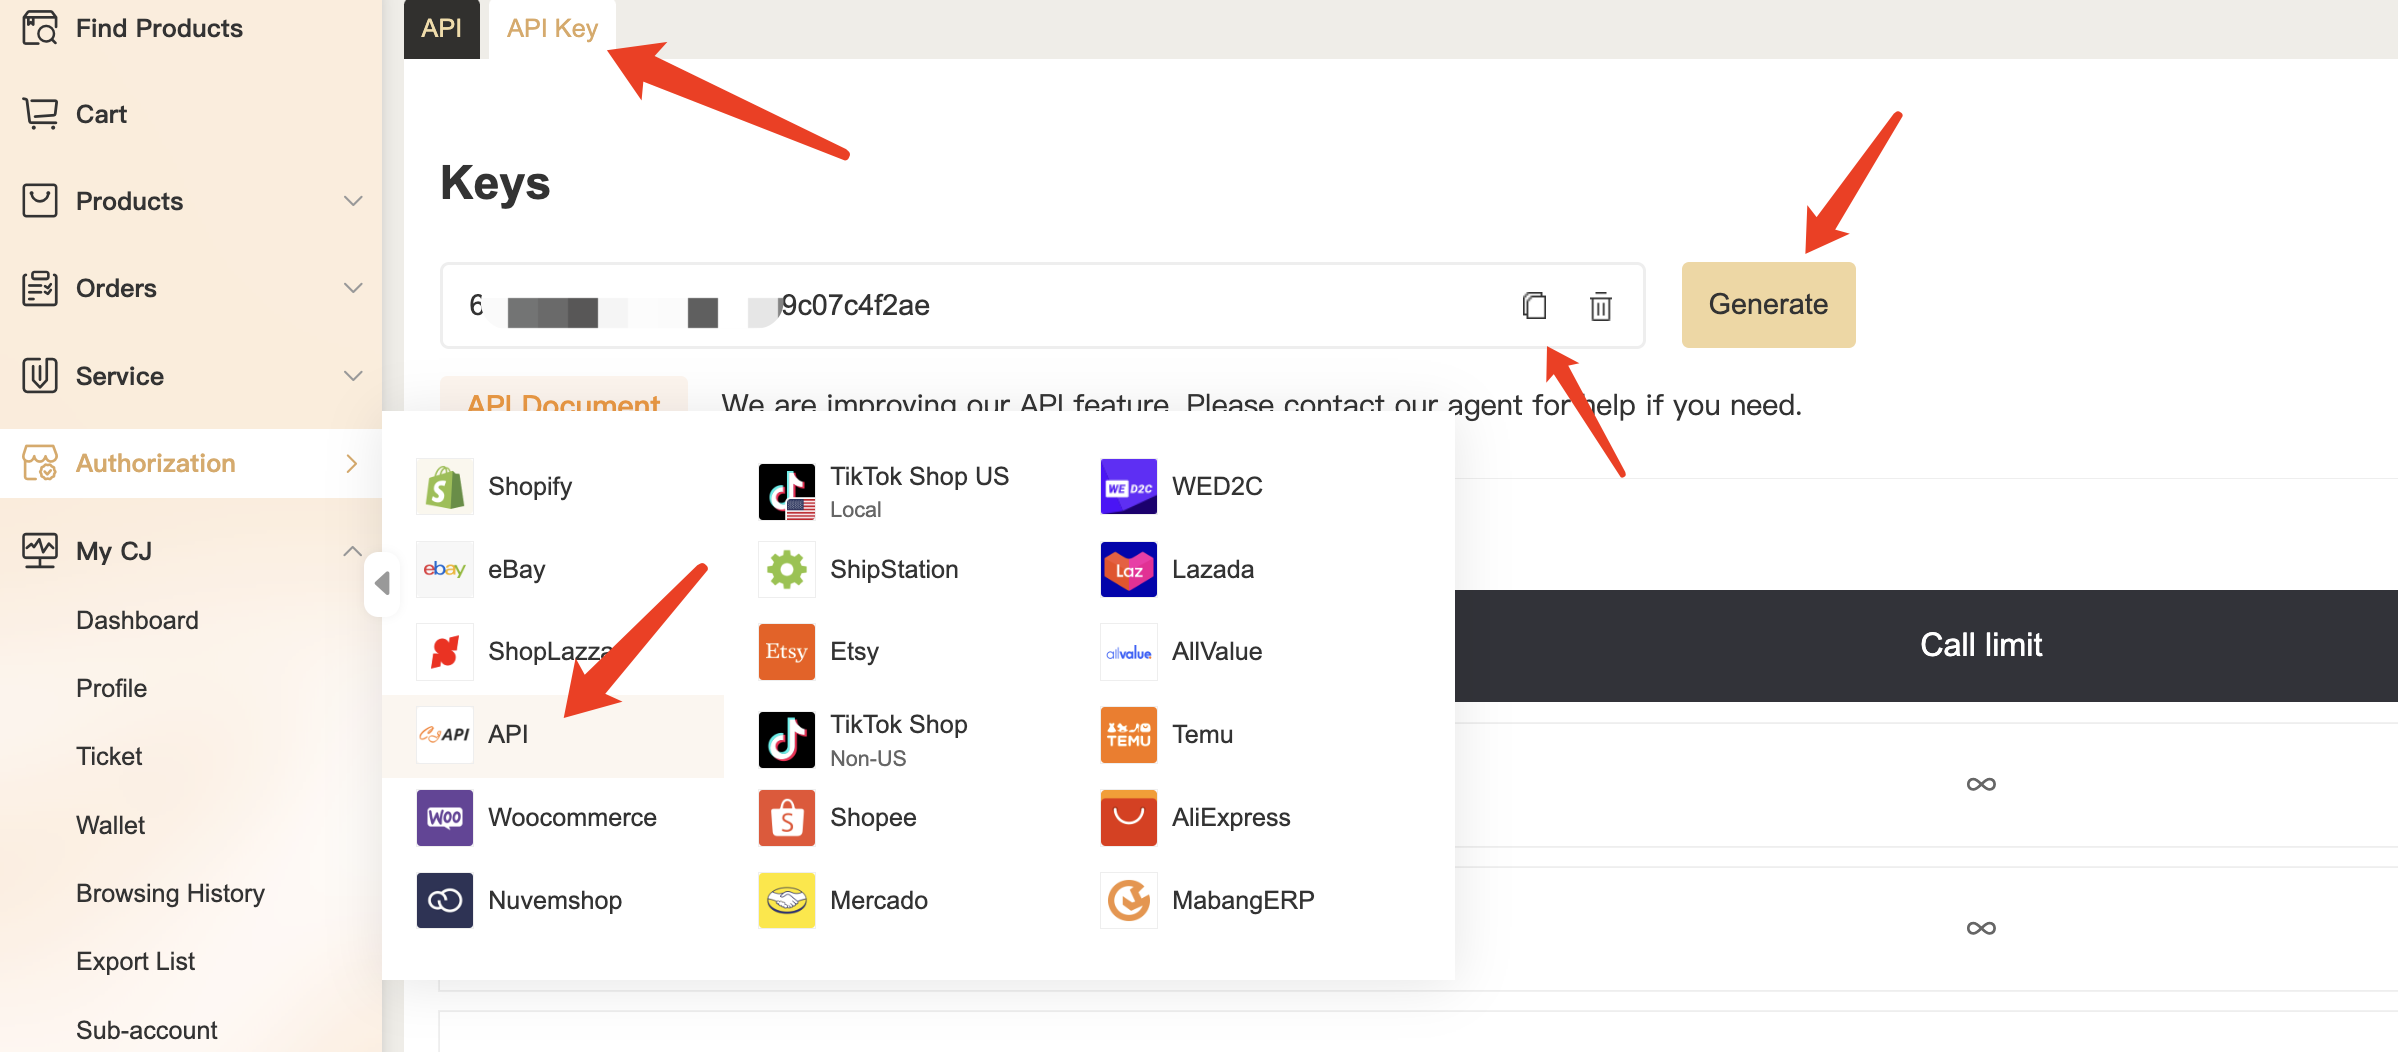Screen dimensions: 2398x1052
Task: Click the Woocommerce logo icon
Action: click(x=445, y=818)
